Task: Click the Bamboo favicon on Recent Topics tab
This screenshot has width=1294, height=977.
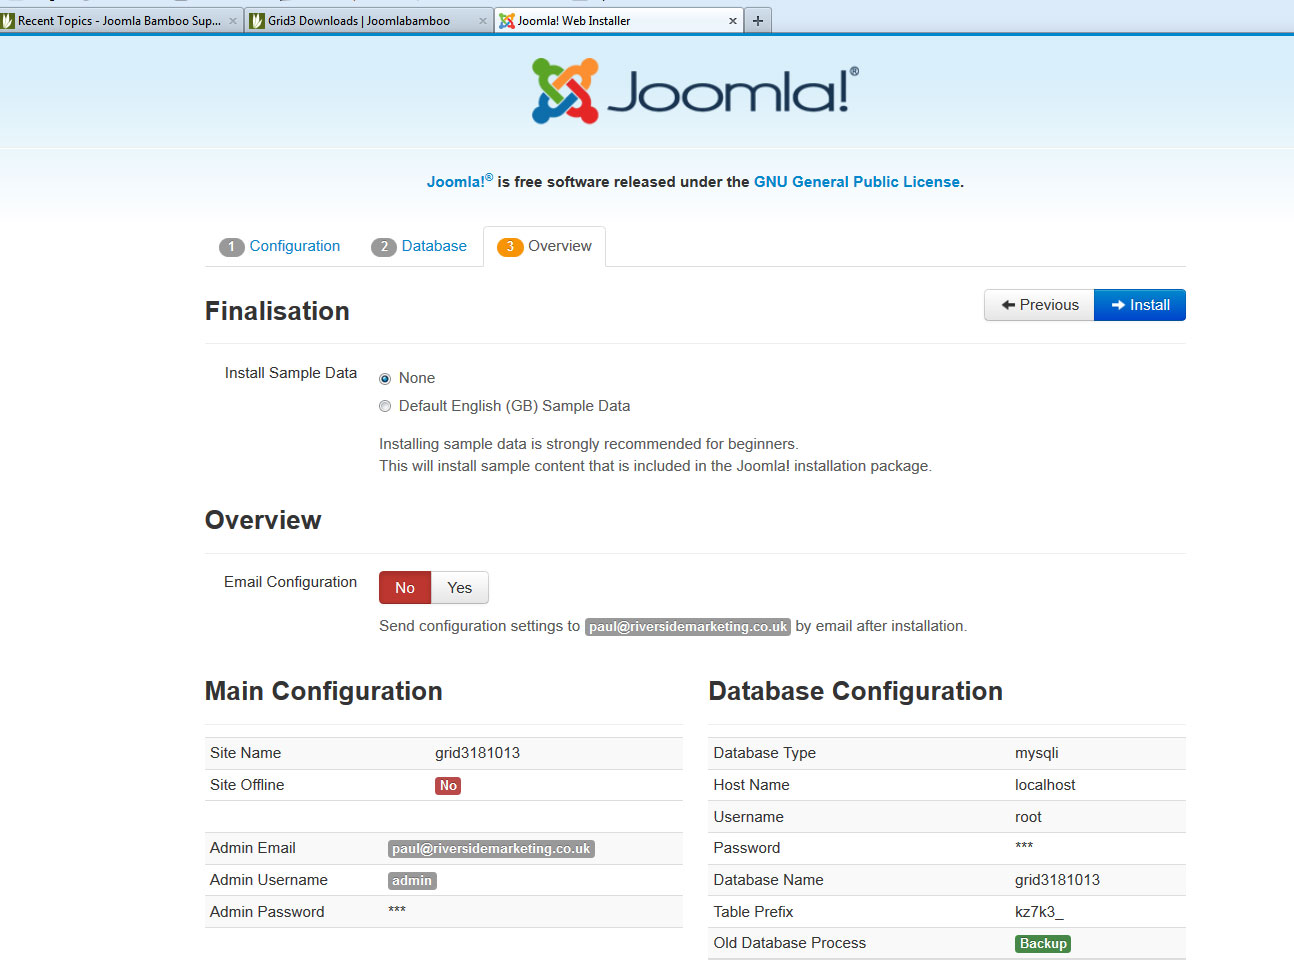Action: (x=8, y=21)
